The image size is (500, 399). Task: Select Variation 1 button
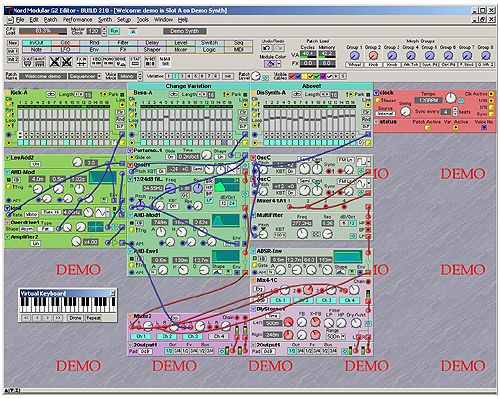coord(169,76)
